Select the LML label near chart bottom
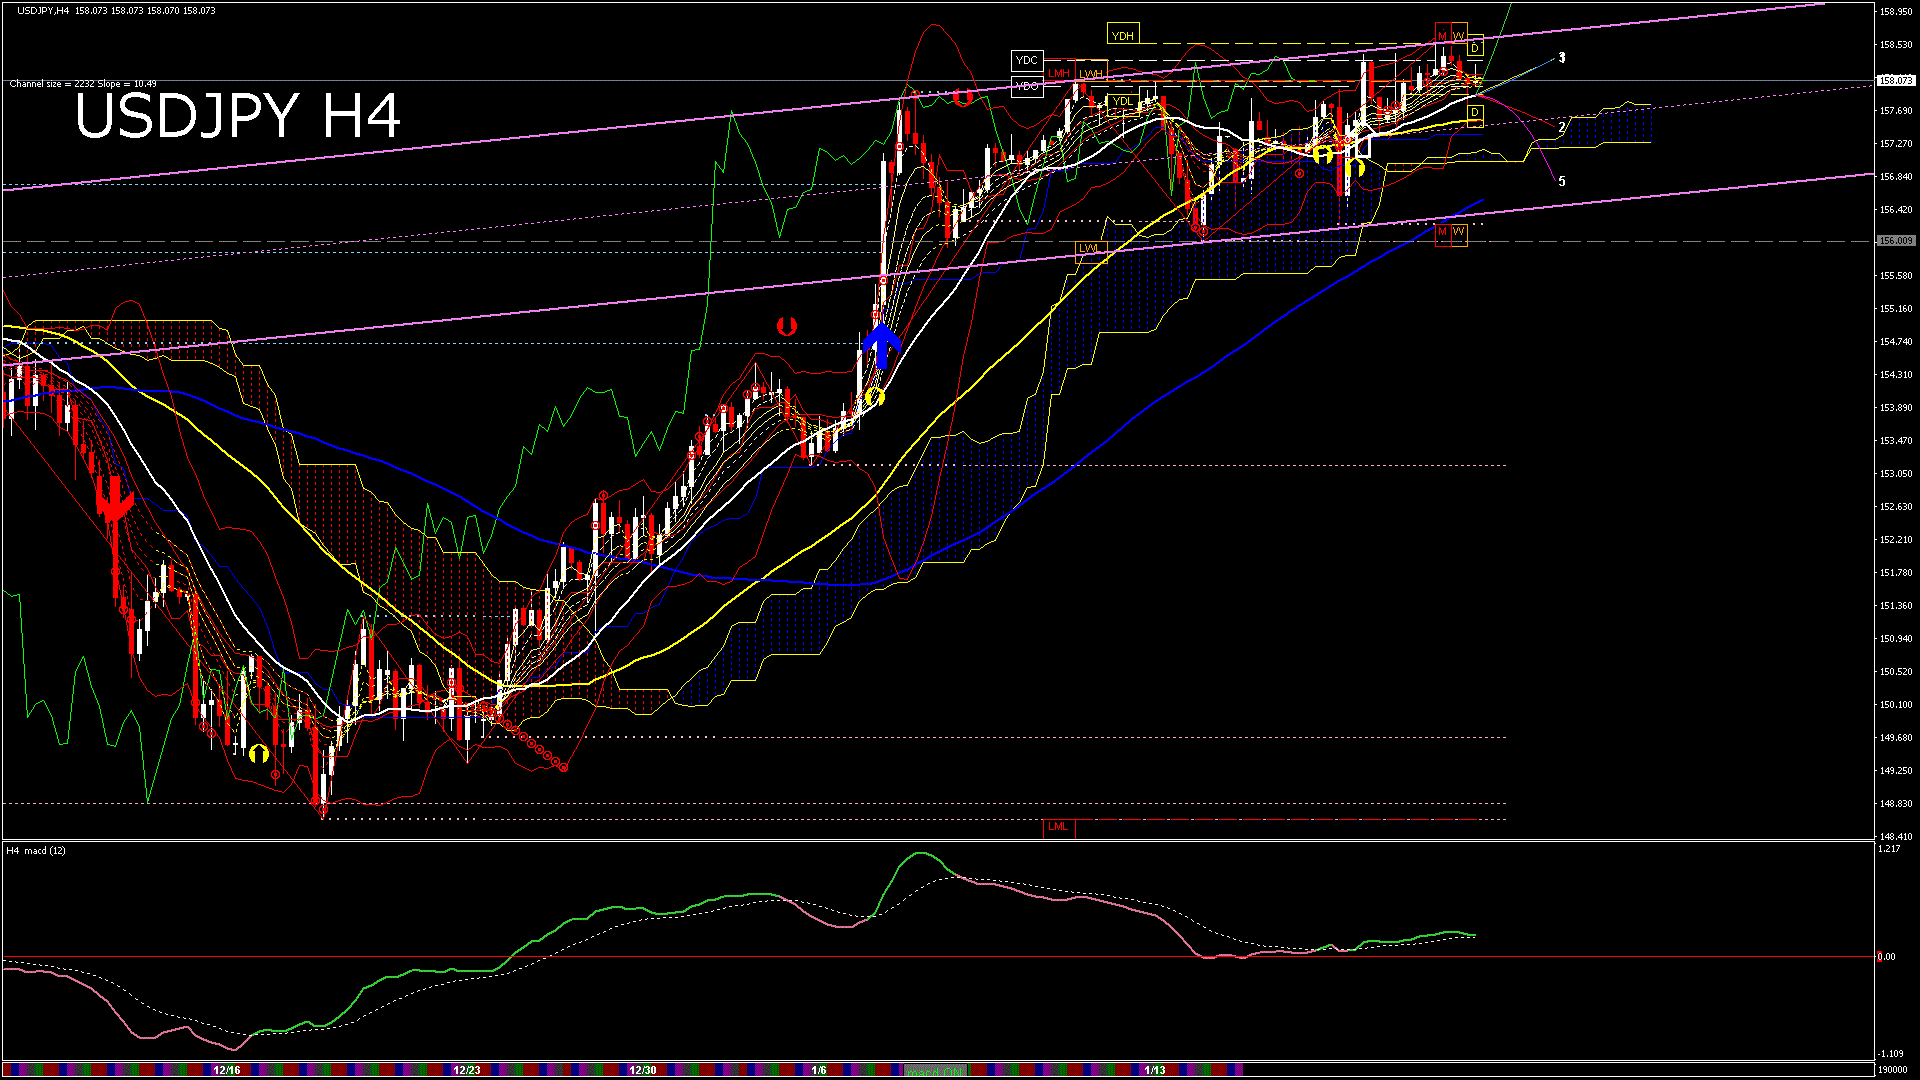 click(1058, 827)
